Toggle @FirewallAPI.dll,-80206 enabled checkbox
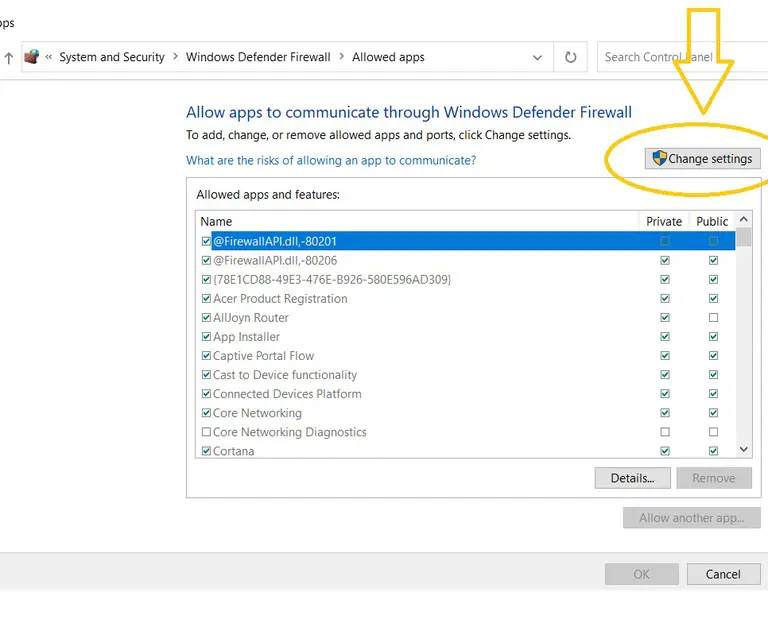Screen dimensions: 768x623 206,260
